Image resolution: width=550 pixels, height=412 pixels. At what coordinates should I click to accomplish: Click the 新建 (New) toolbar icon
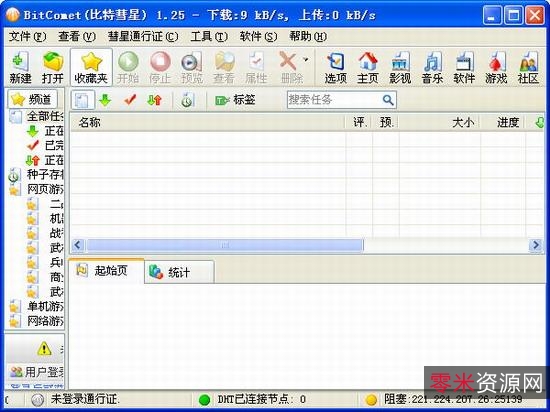pos(20,67)
